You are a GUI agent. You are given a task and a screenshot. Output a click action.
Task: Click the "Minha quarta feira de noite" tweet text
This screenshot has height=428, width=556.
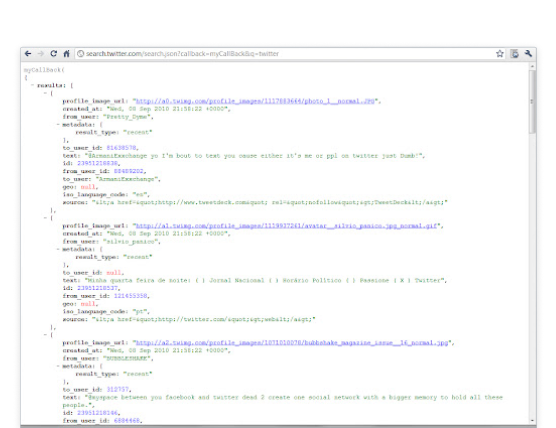(x=265, y=280)
